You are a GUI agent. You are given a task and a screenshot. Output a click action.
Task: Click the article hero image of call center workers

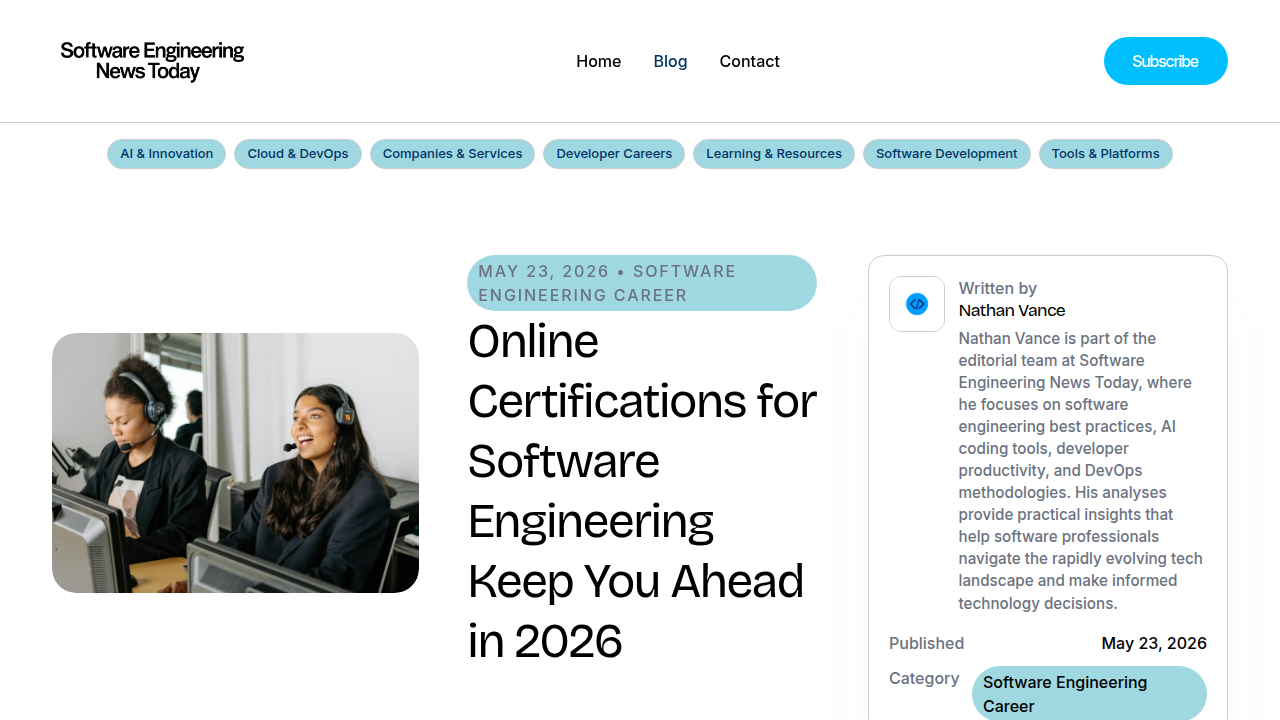coord(235,463)
